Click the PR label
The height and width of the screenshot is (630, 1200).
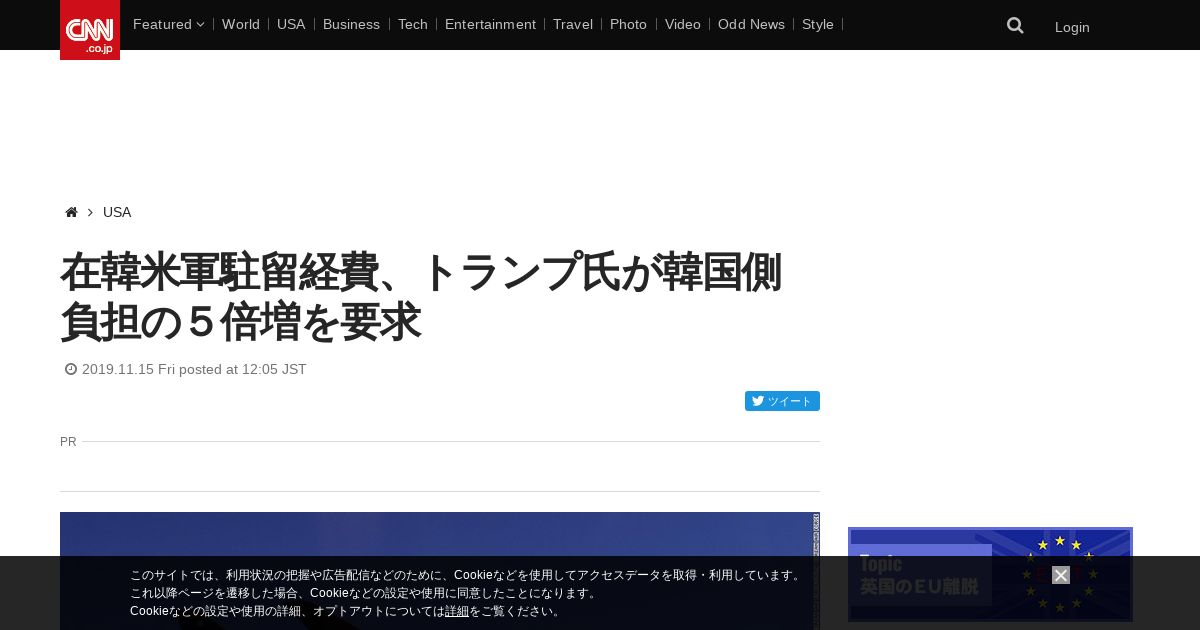[x=68, y=441]
